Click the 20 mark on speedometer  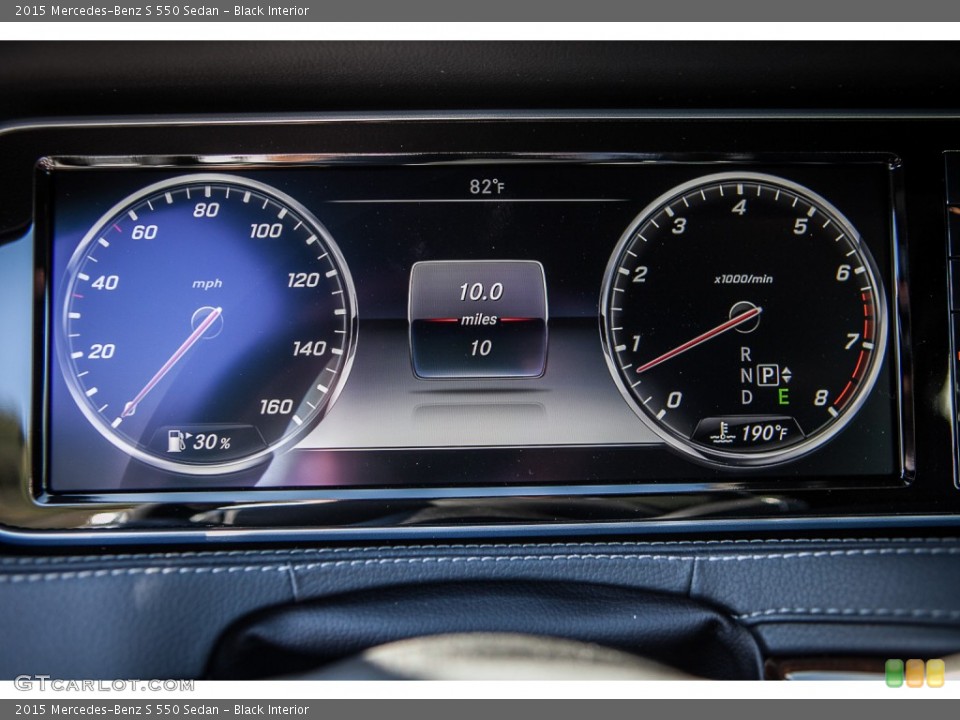coord(101,351)
